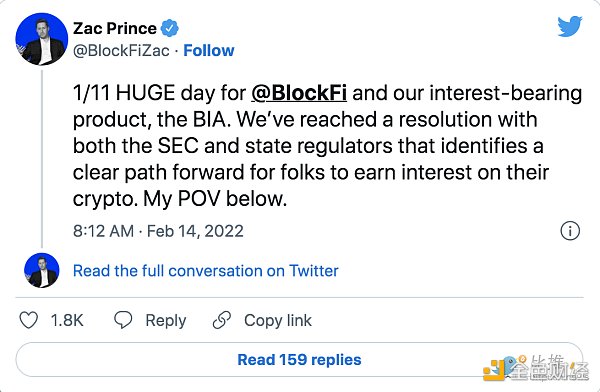This screenshot has height=392, width=600.
Task: Follow @BlockFiZac
Action: pyautogui.click(x=209, y=51)
